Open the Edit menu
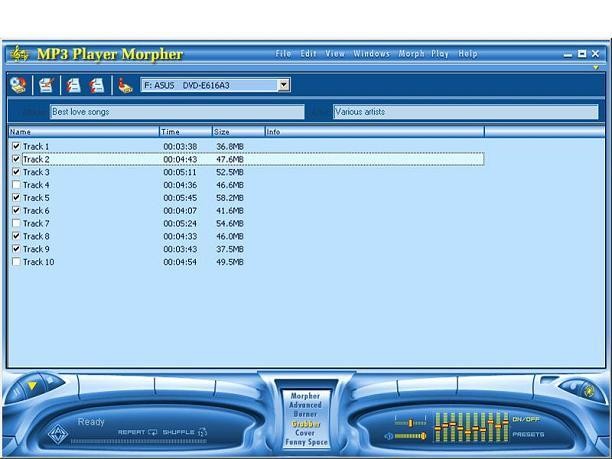 click(x=308, y=54)
